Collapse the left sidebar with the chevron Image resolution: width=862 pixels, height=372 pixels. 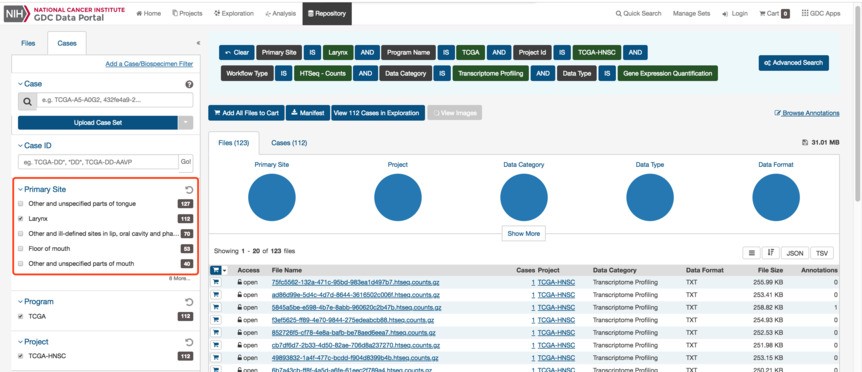[198, 43]
